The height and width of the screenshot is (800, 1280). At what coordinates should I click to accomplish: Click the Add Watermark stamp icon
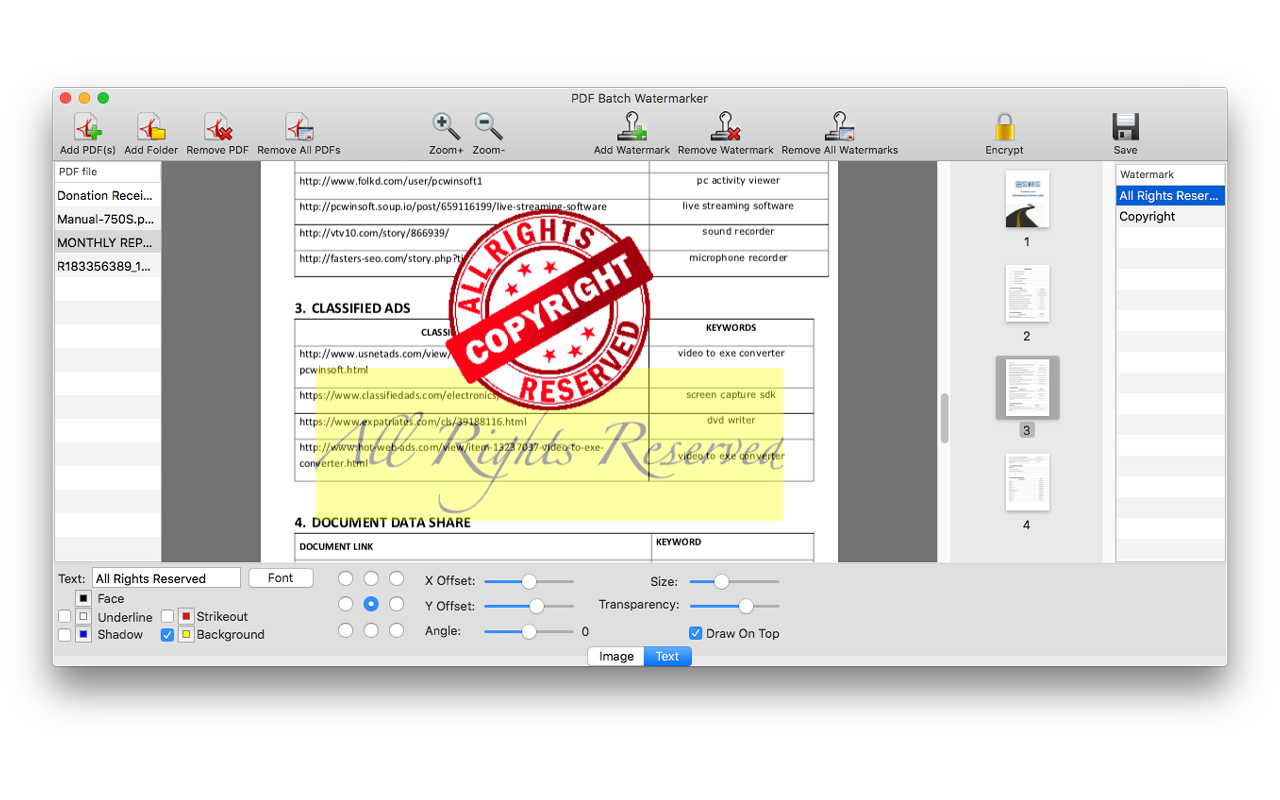631,127
